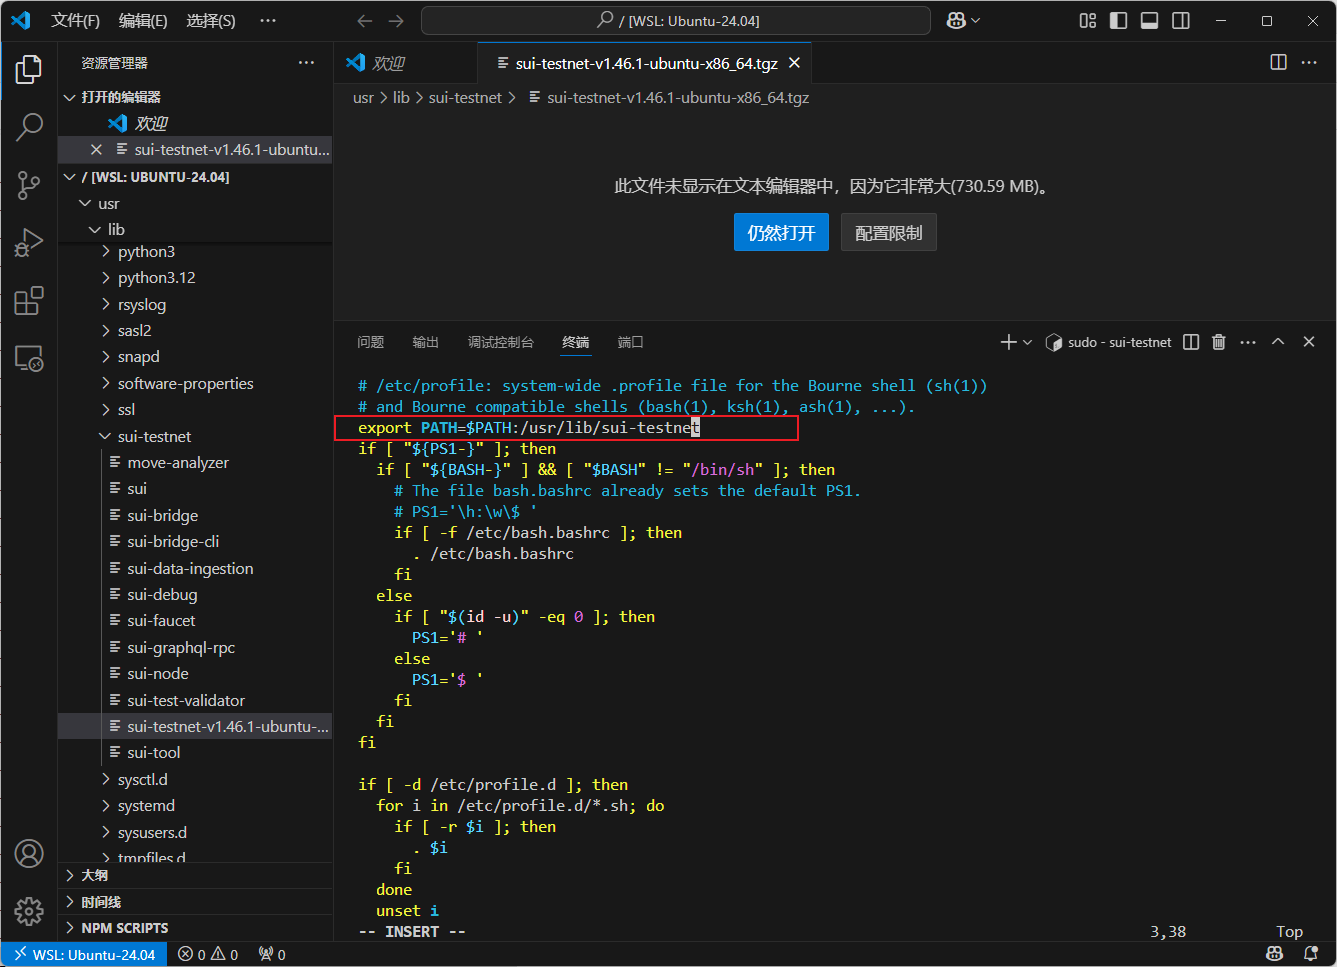This screenshot has width=1337, height=967.
Task: Open the terminal launch profile dropdown
Action: pyautogui.click(x=1027, y=342)
